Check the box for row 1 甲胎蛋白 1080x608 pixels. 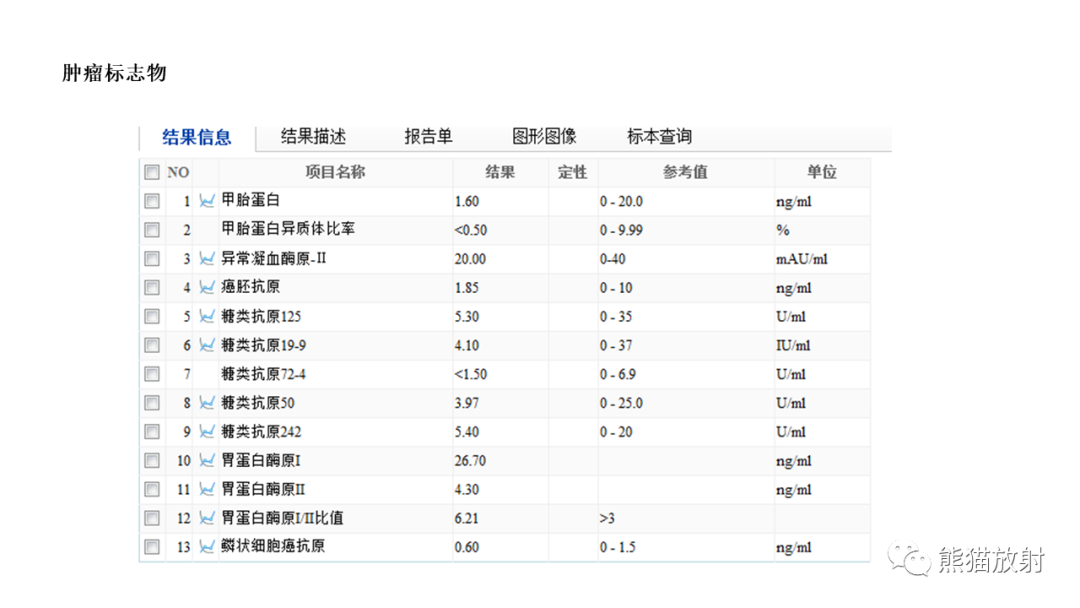click(x=152, y=201)
